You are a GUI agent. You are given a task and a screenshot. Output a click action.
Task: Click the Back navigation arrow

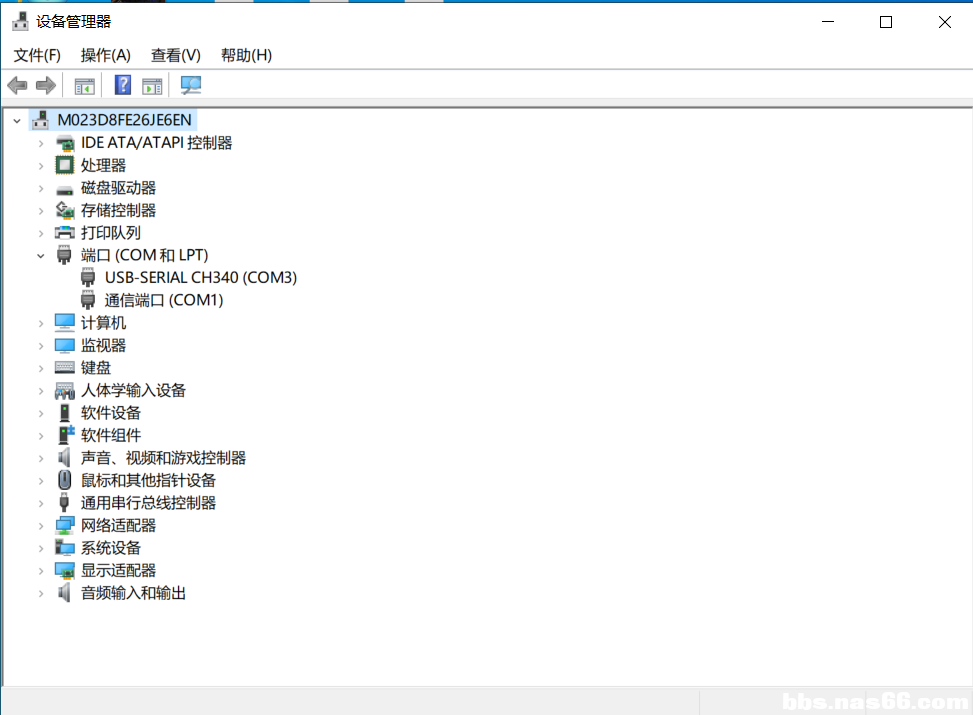(17, 85)
